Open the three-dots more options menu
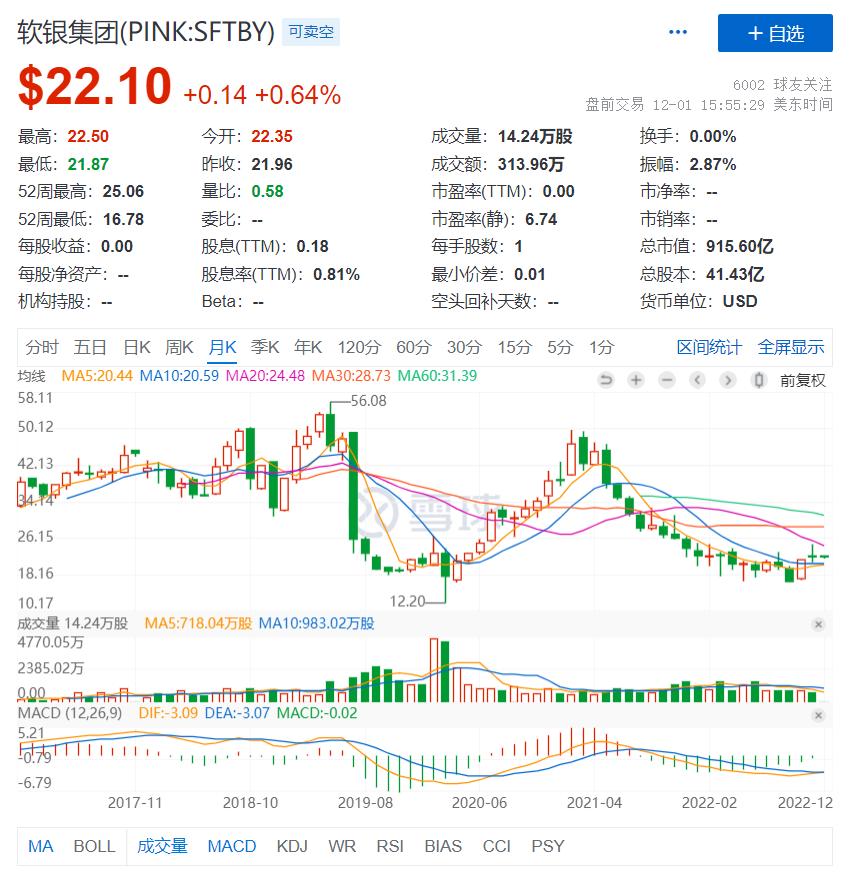This screenshot has width=856, height=872. 677,32
